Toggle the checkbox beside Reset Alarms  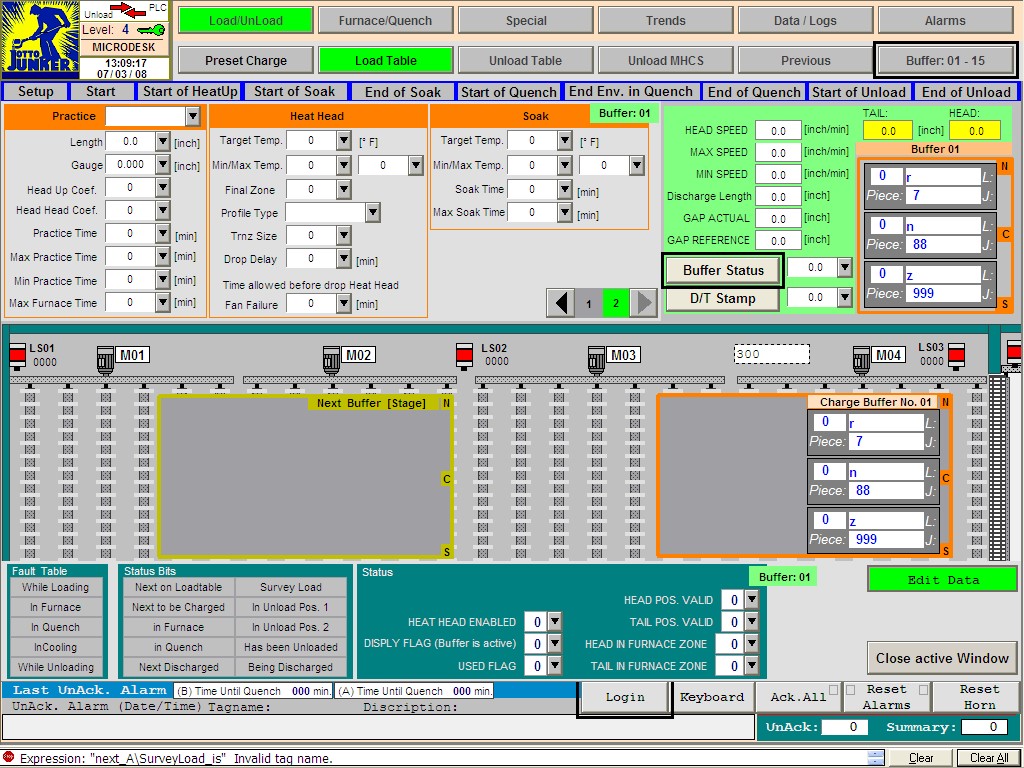tap(850, 689)
